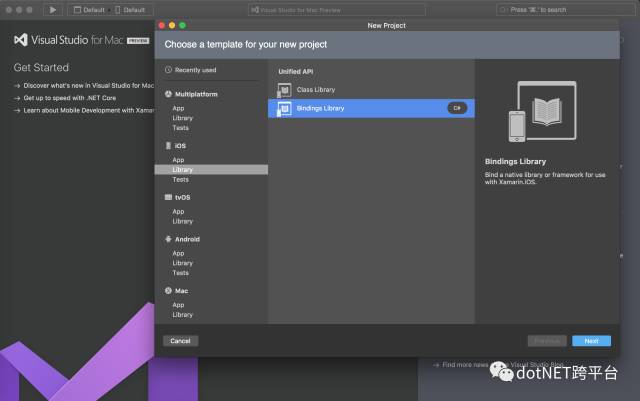Click the yellow minimize button of New Project

172,25
